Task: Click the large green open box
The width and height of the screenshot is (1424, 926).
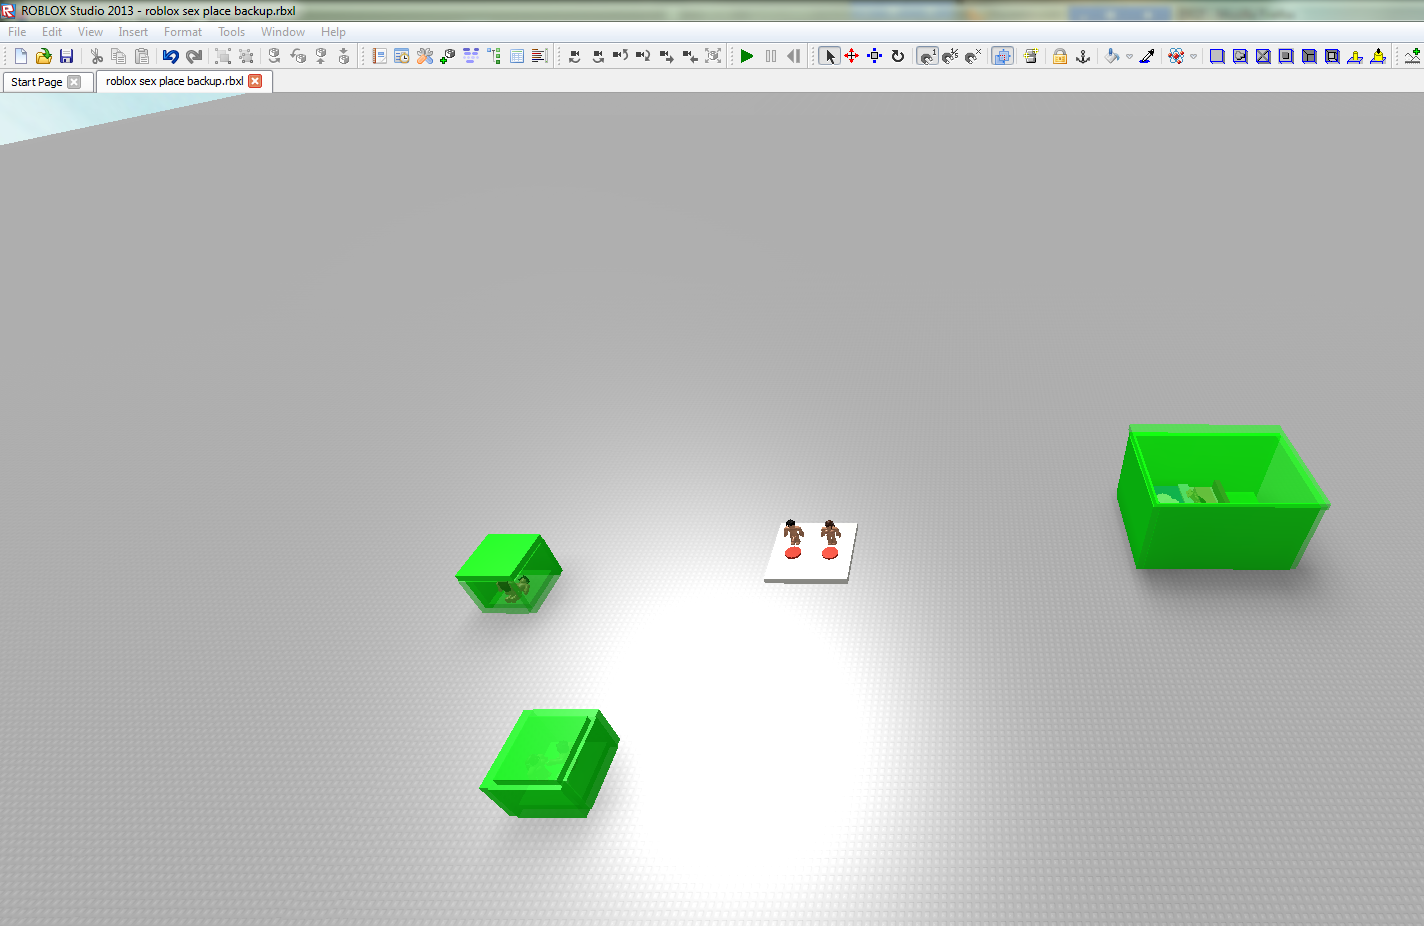Action: coord(1221,500)
